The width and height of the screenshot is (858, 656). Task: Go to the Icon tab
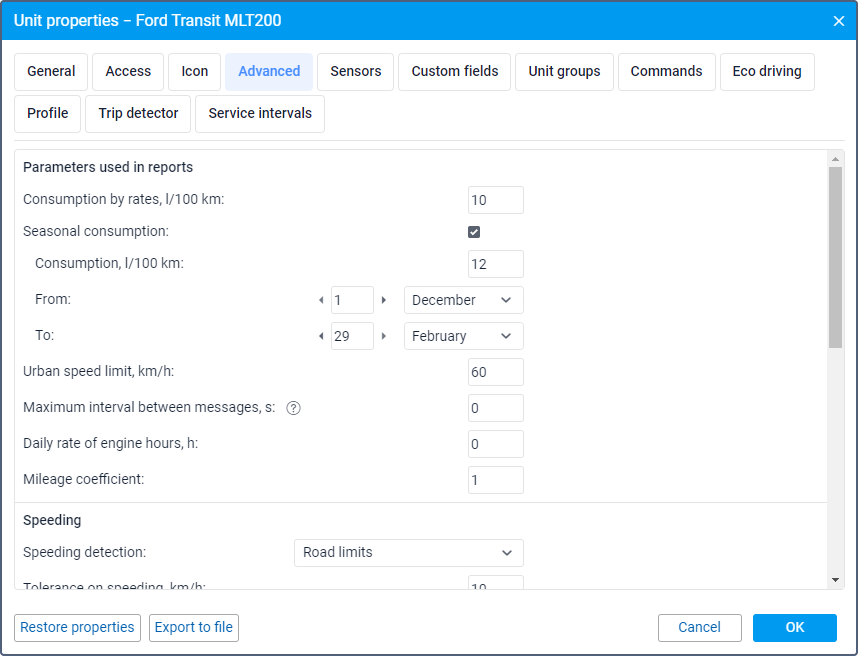(x=194, y=72)
